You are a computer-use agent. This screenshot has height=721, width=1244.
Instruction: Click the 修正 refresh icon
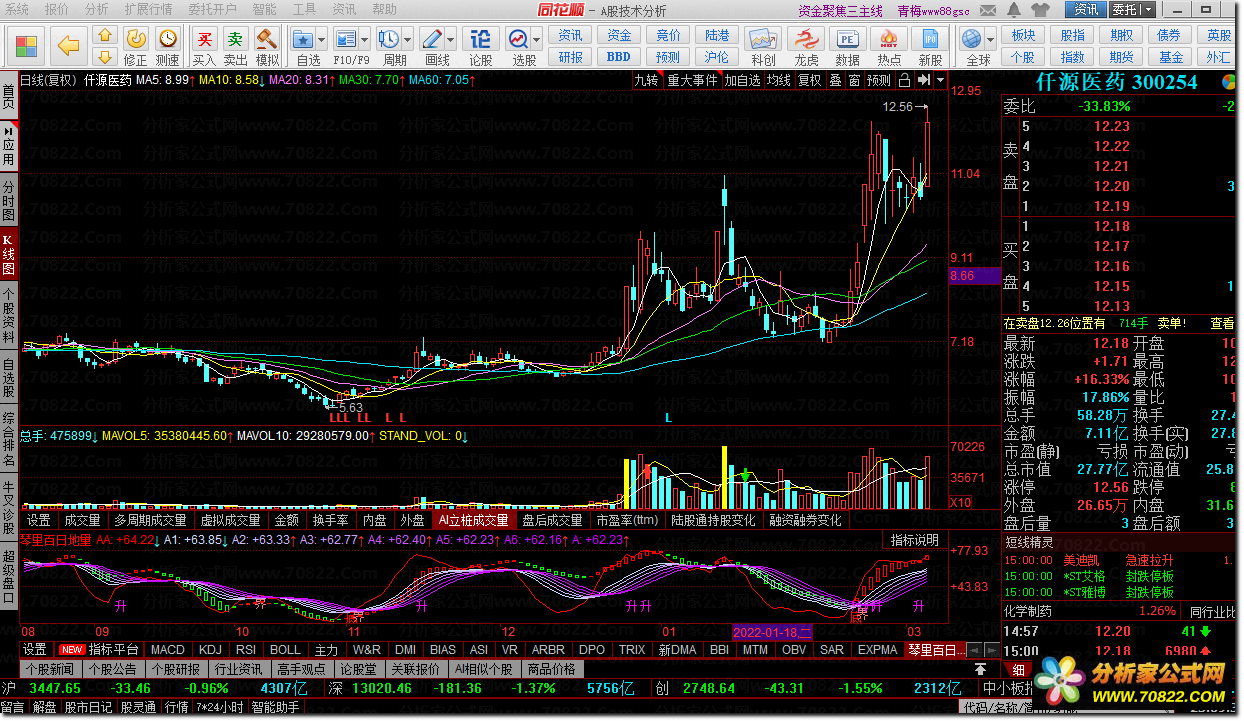click(136, 38)
